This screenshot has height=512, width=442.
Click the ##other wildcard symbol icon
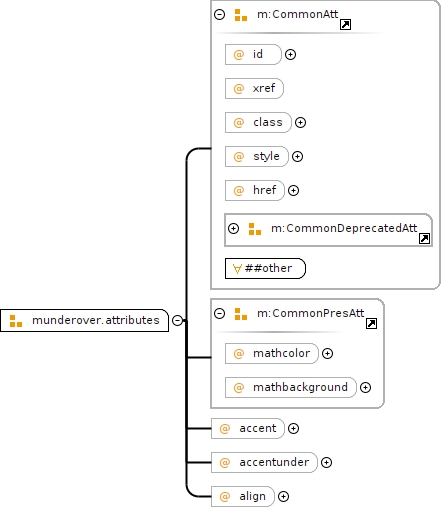(x=237, y=269)
